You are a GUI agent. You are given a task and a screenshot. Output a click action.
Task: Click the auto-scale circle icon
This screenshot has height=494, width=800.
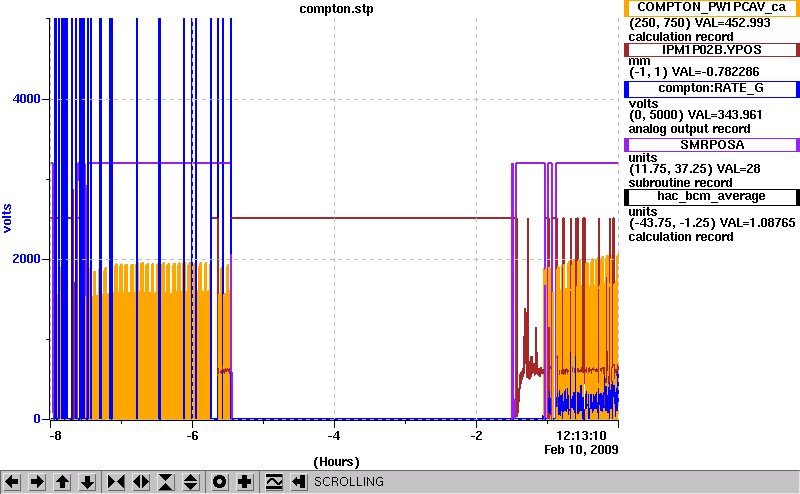[219, 482]
